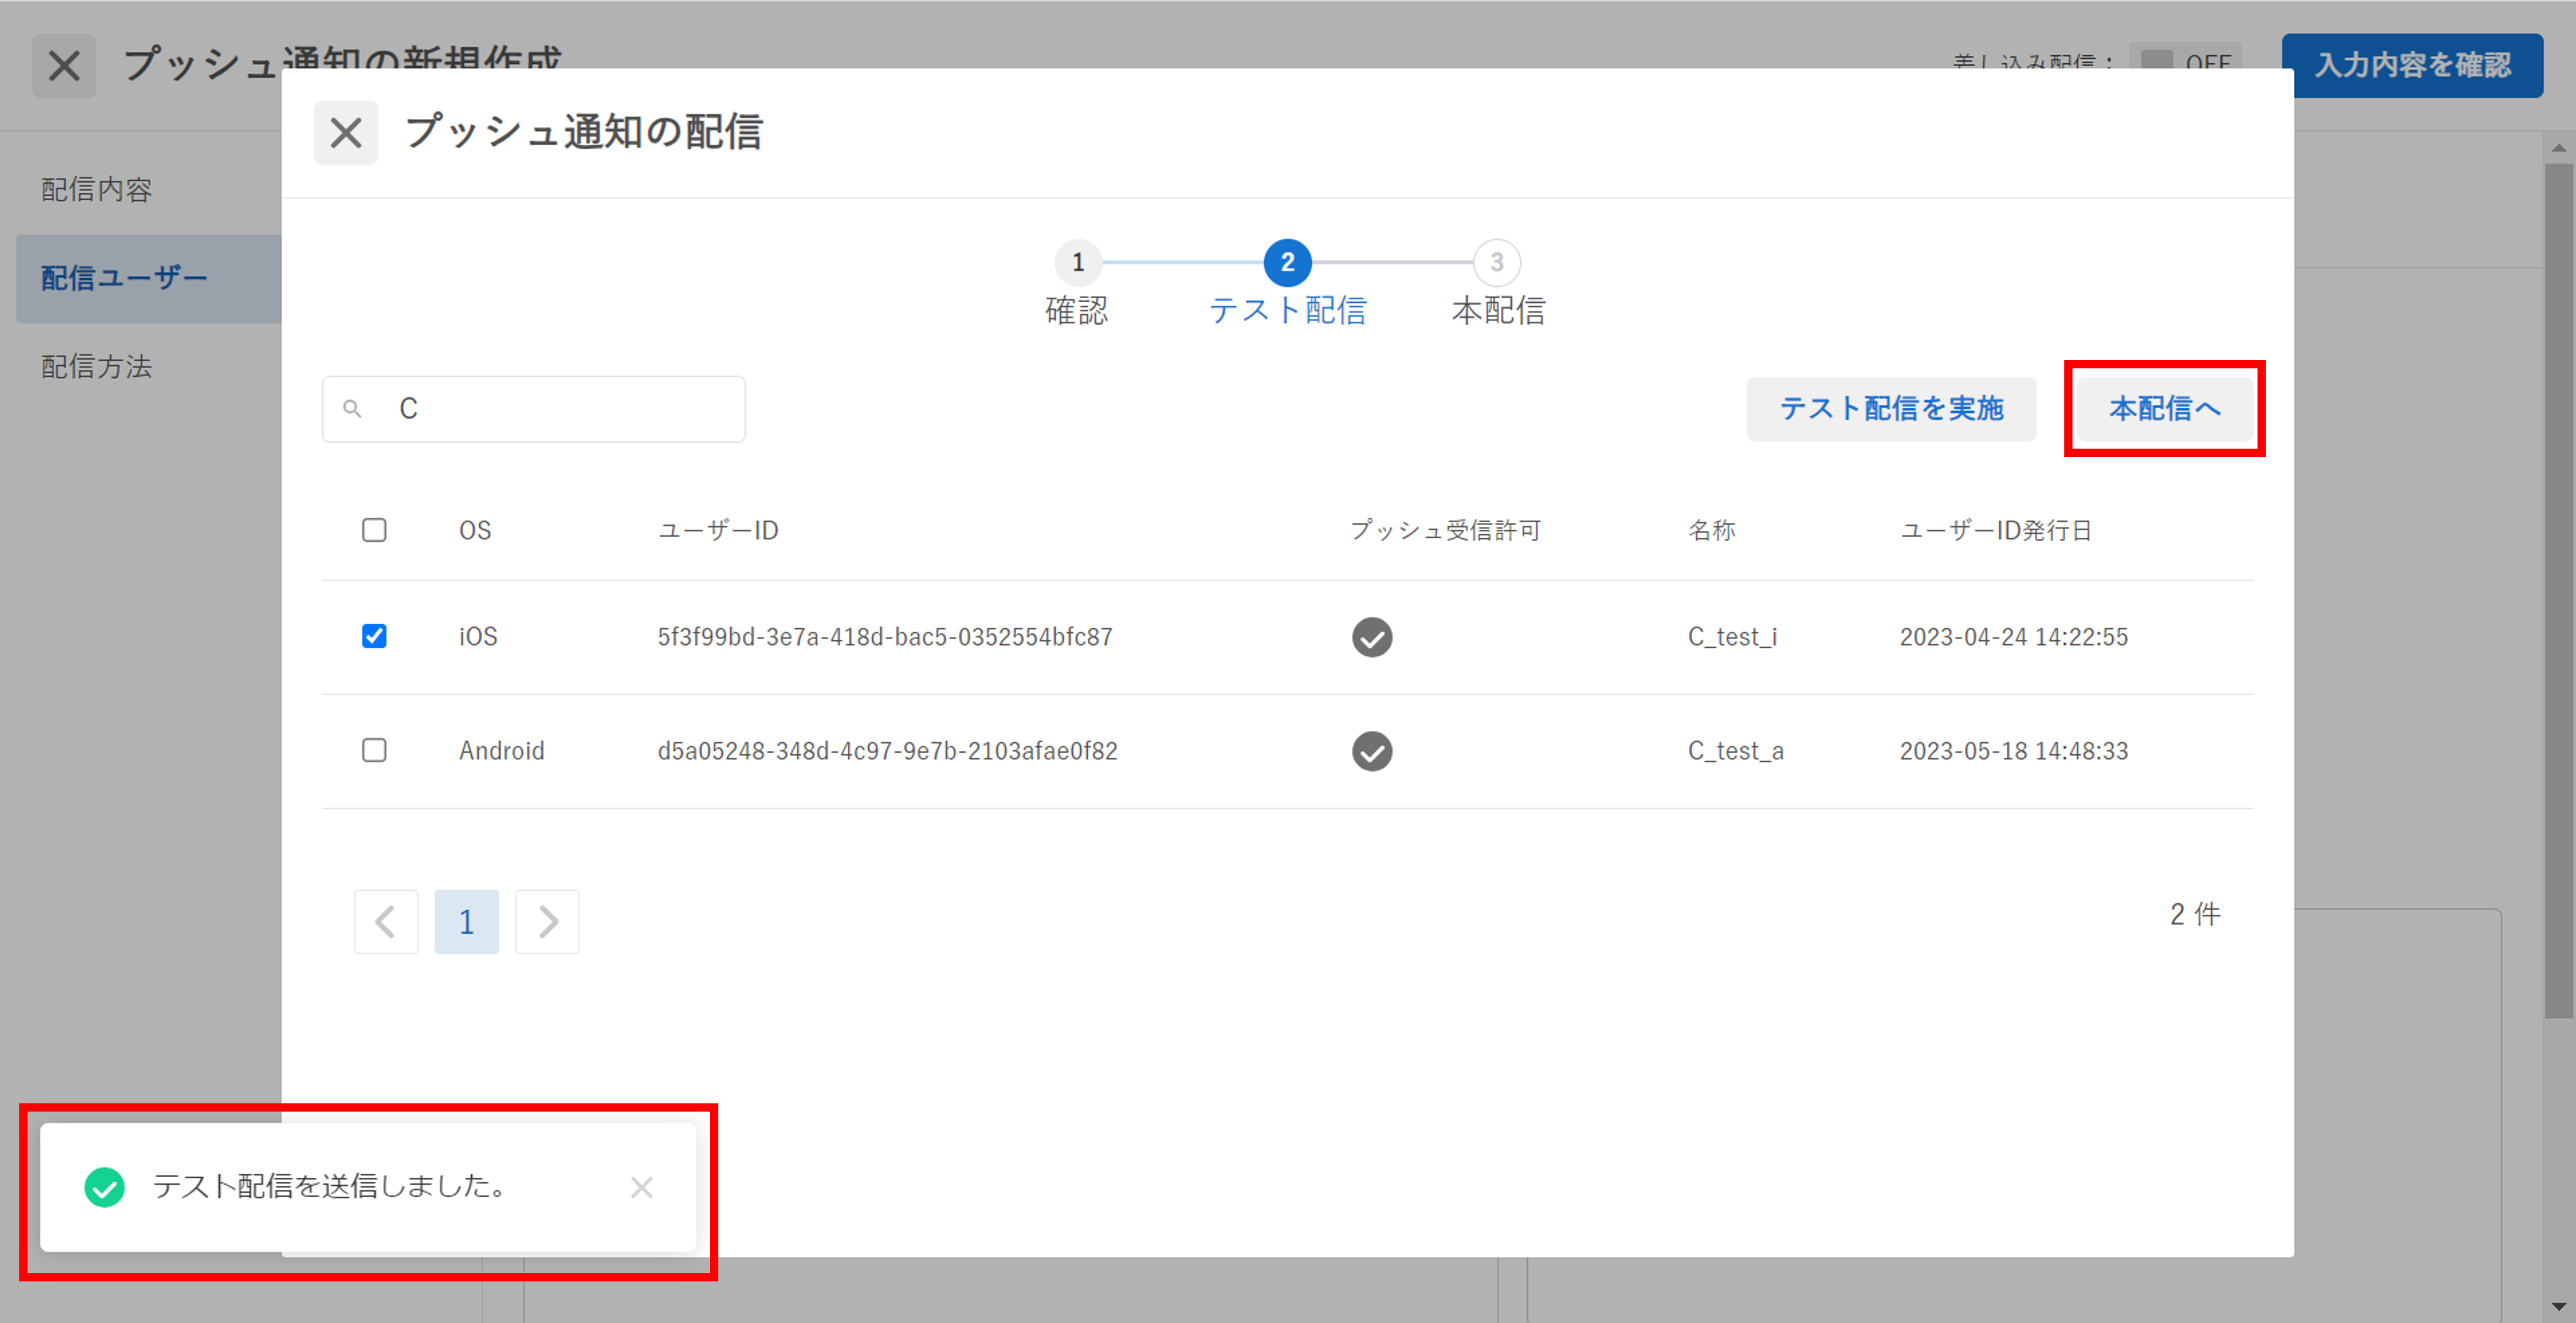The height and width of the screenshot is (1323, 2576).
Task: Click the 2 件 result count
Action: coord(2195,914)
